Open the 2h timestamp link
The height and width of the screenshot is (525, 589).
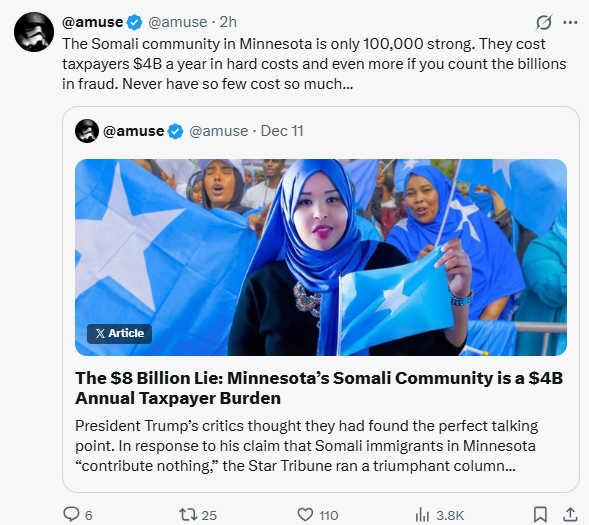pos(228,22)
